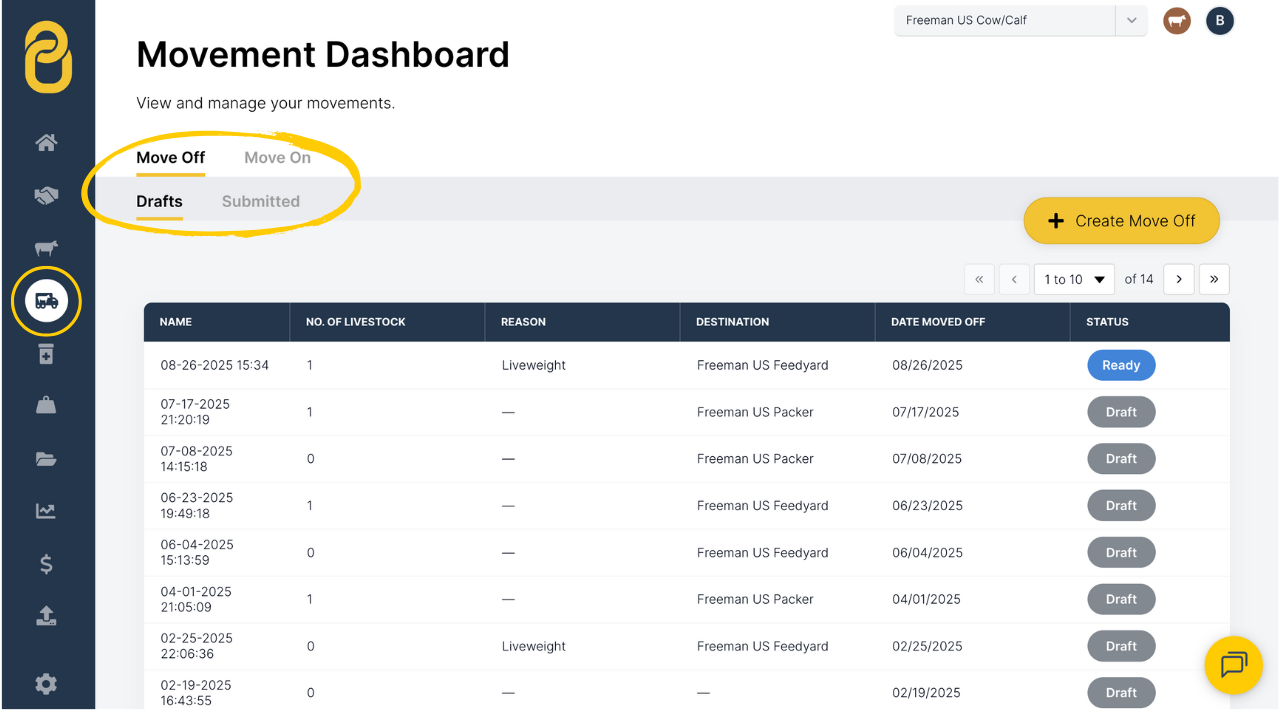Switch to the Move On tab

(277, 158)
